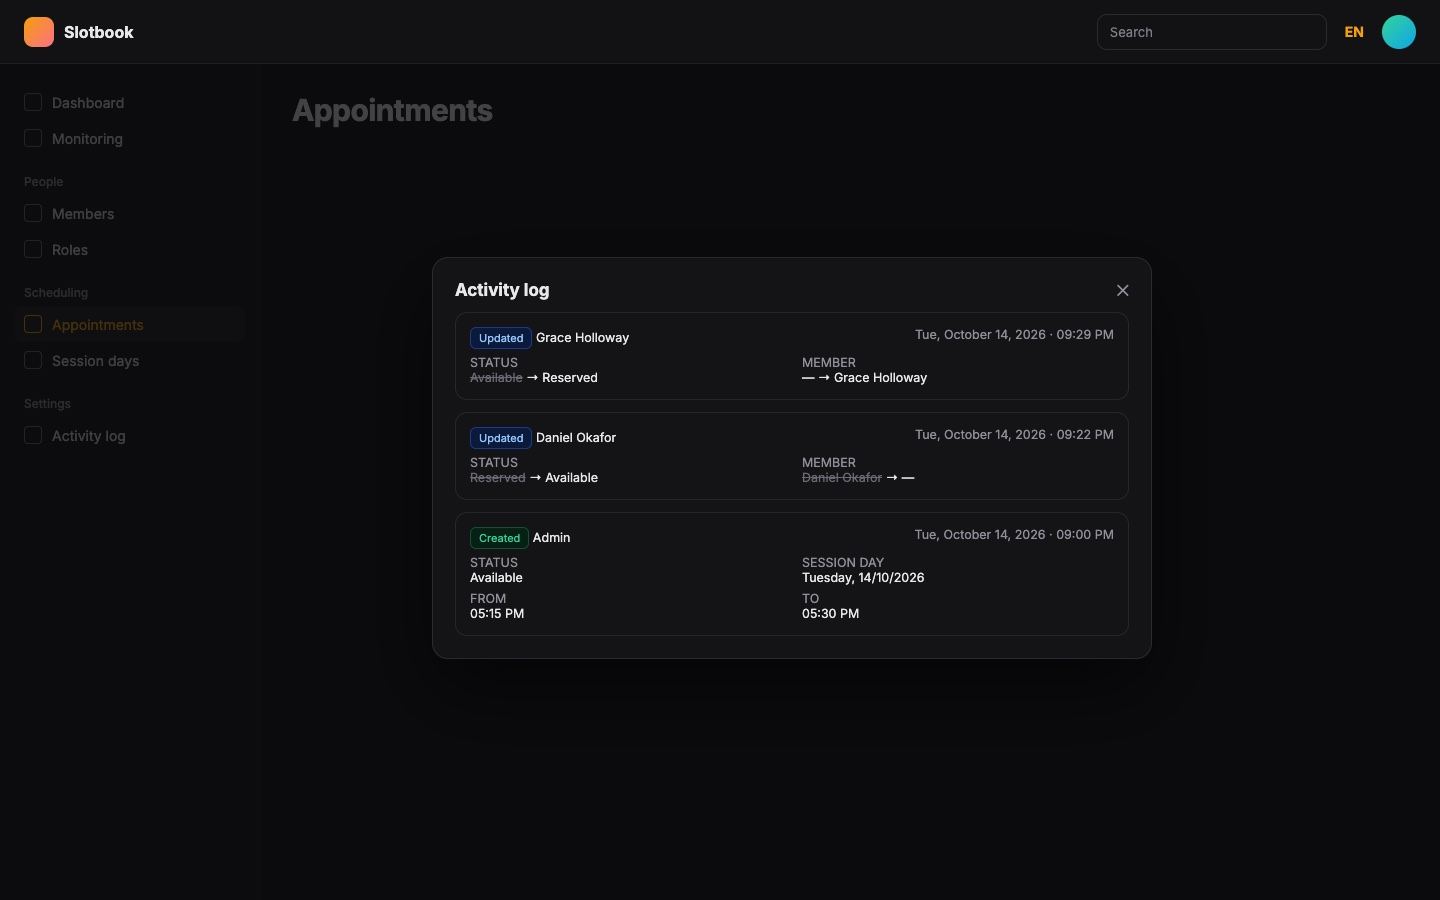Click the Roles sidebar icon
This screenshot has height=900, width=1440.
[33, 249]
